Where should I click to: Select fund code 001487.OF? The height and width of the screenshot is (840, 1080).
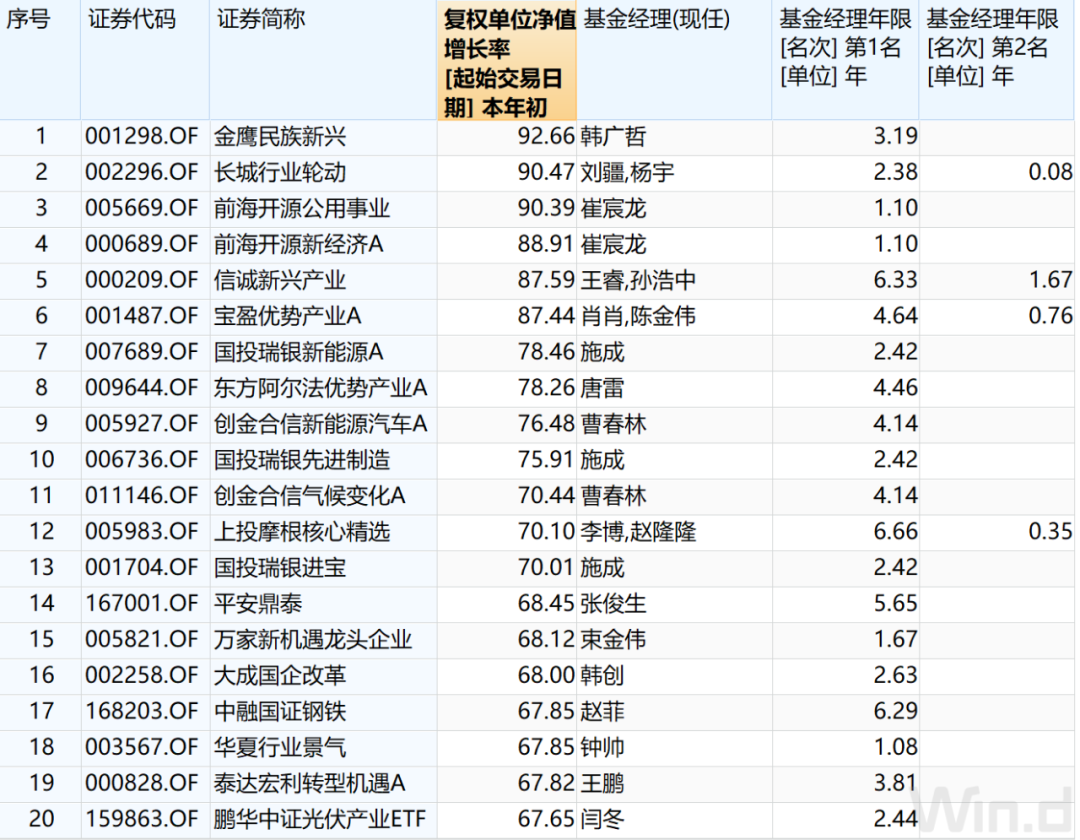(142, 316)
